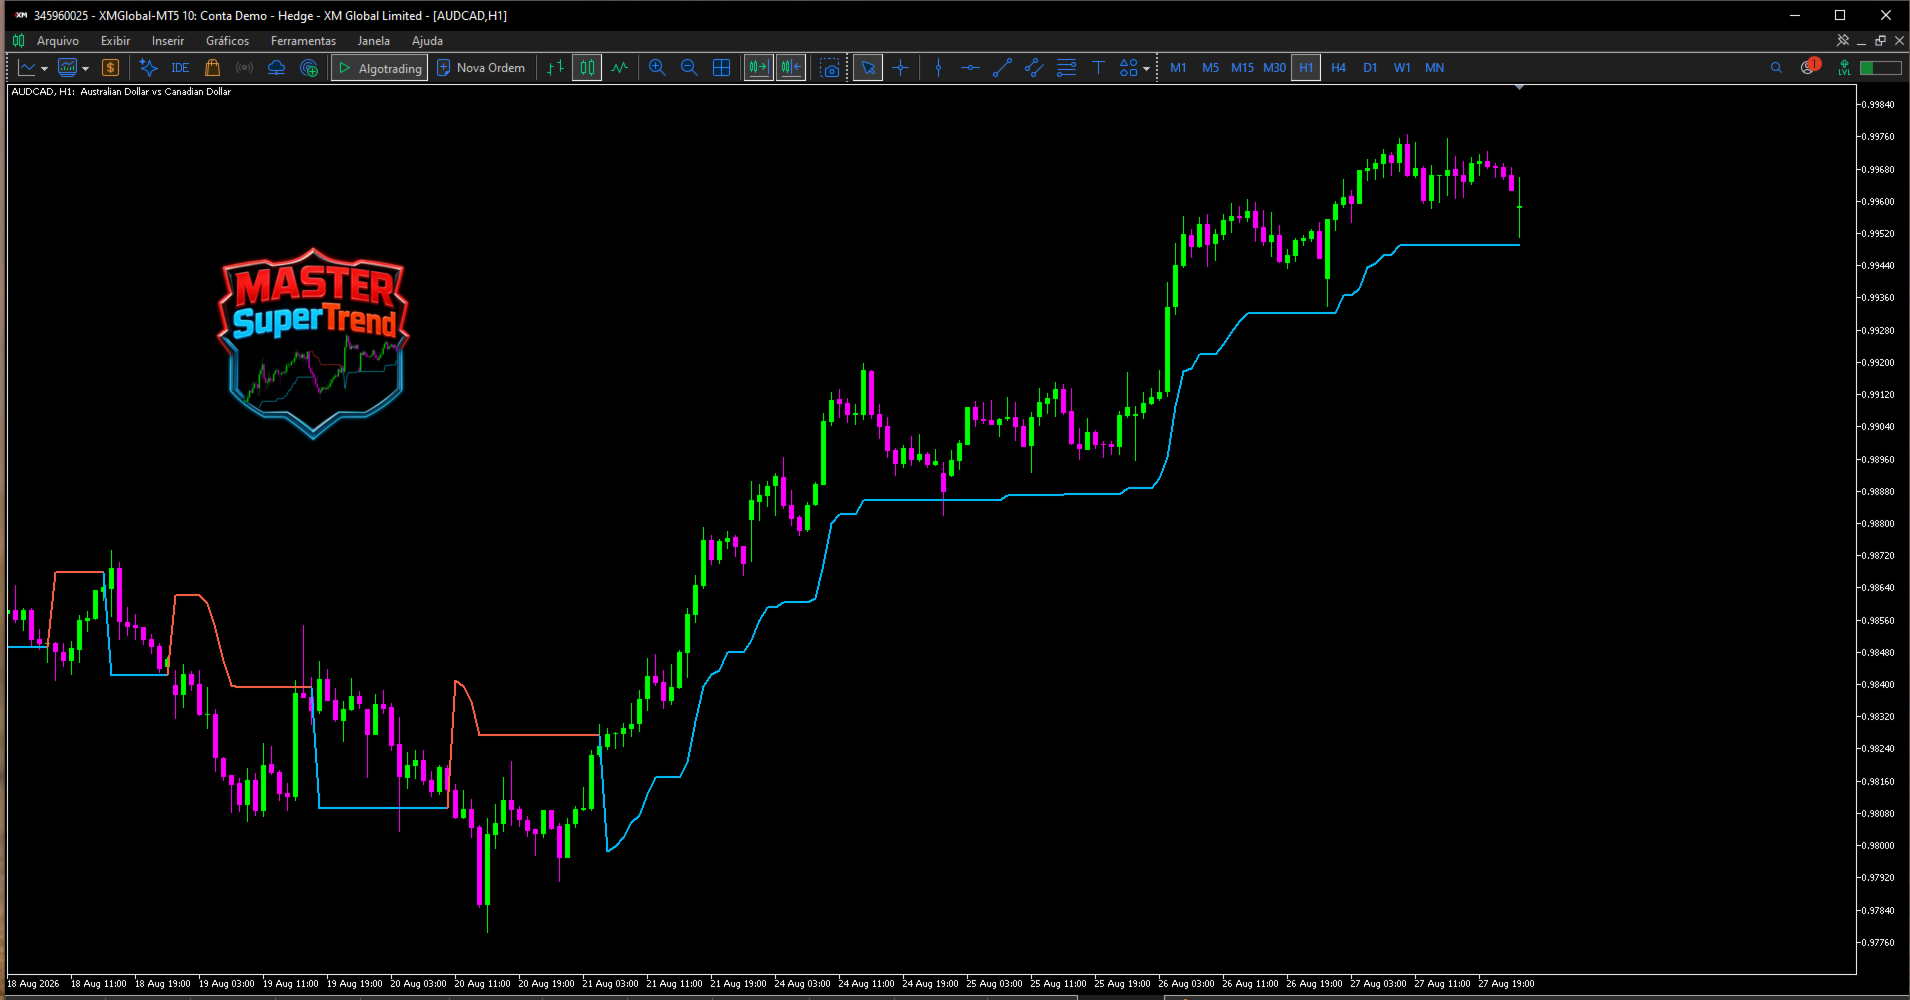Click the Nova Ordem button

[x=481, y=68]
